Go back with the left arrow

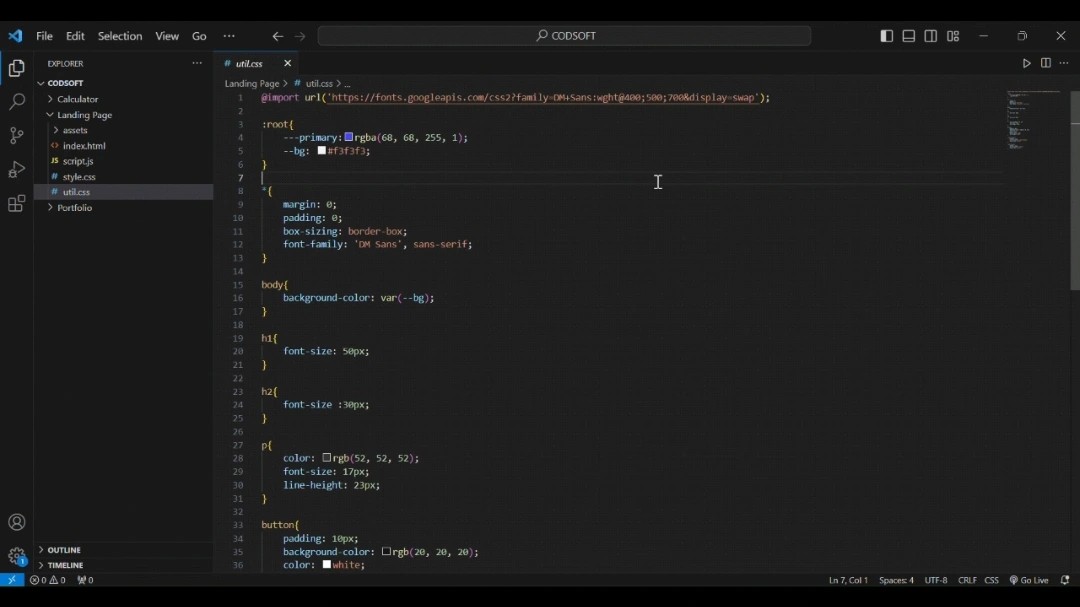pyautogui.click(x=278, y=37)
